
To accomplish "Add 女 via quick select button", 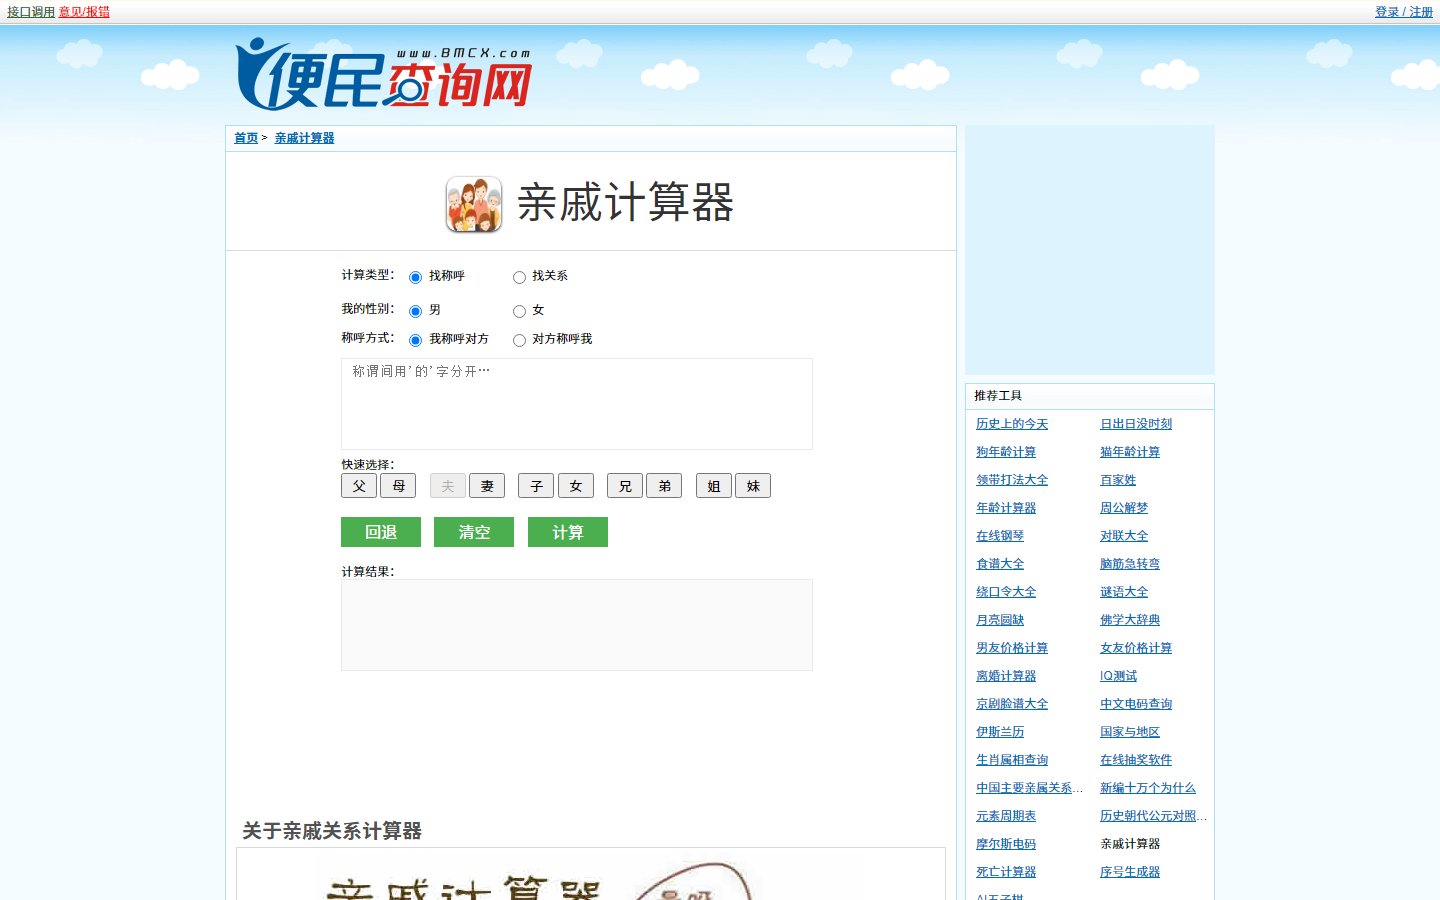I will tap(576, 486).
